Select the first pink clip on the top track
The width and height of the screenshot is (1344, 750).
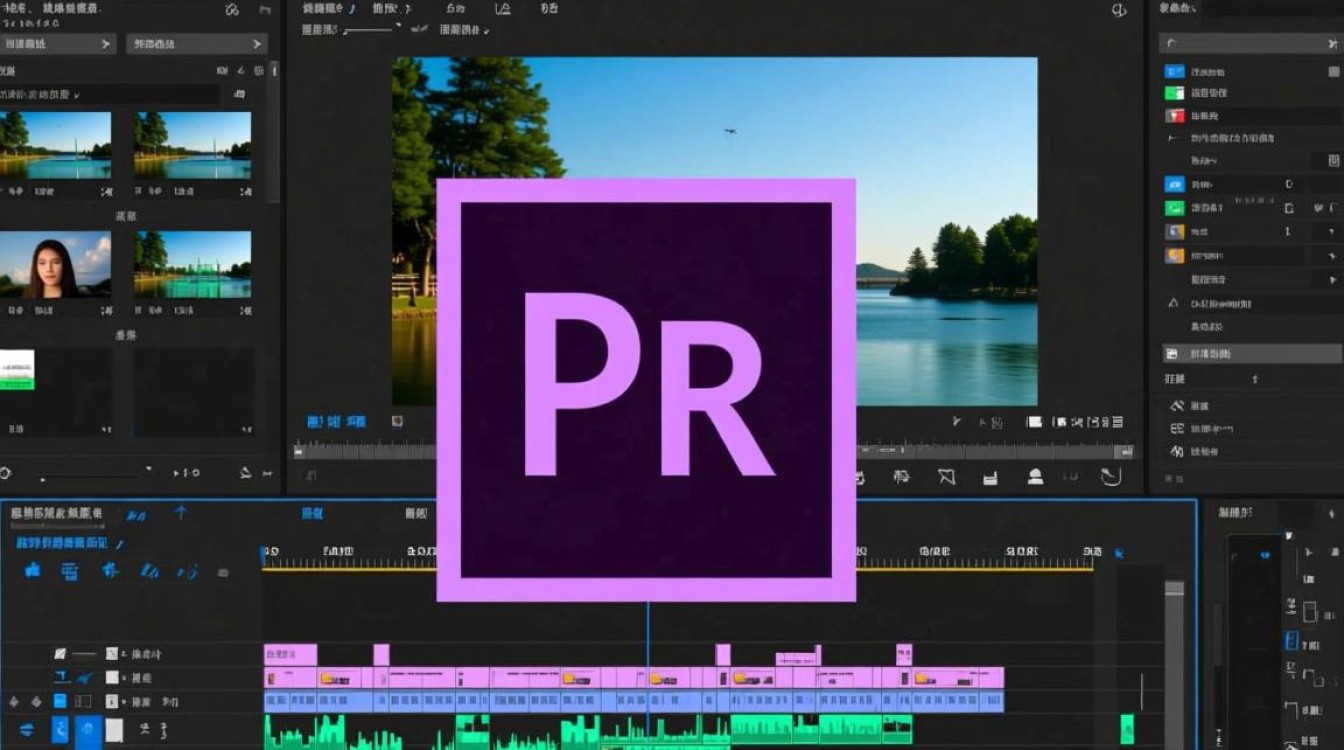[290, 654]
